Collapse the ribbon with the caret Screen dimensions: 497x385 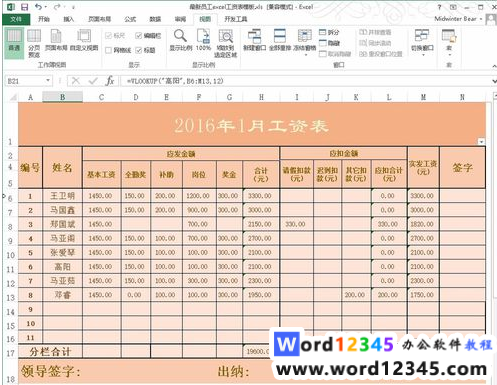coord(494,67)
